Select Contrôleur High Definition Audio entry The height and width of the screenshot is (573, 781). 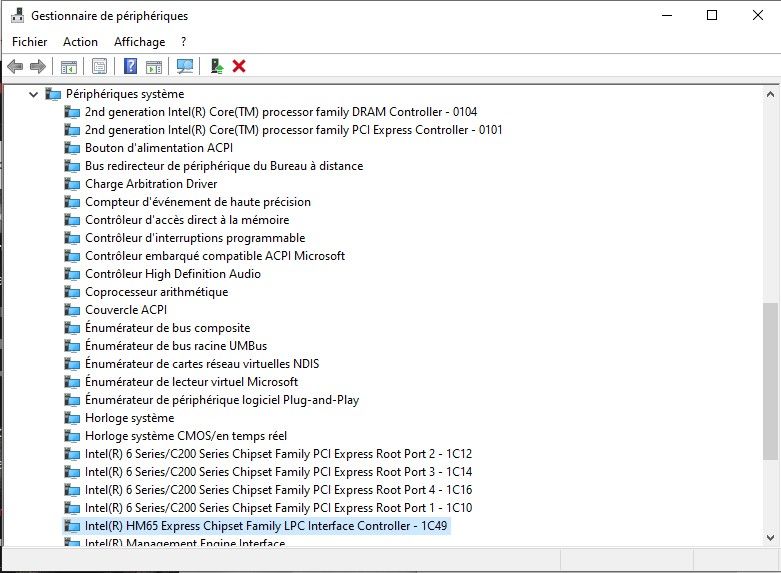pos(172,274)
